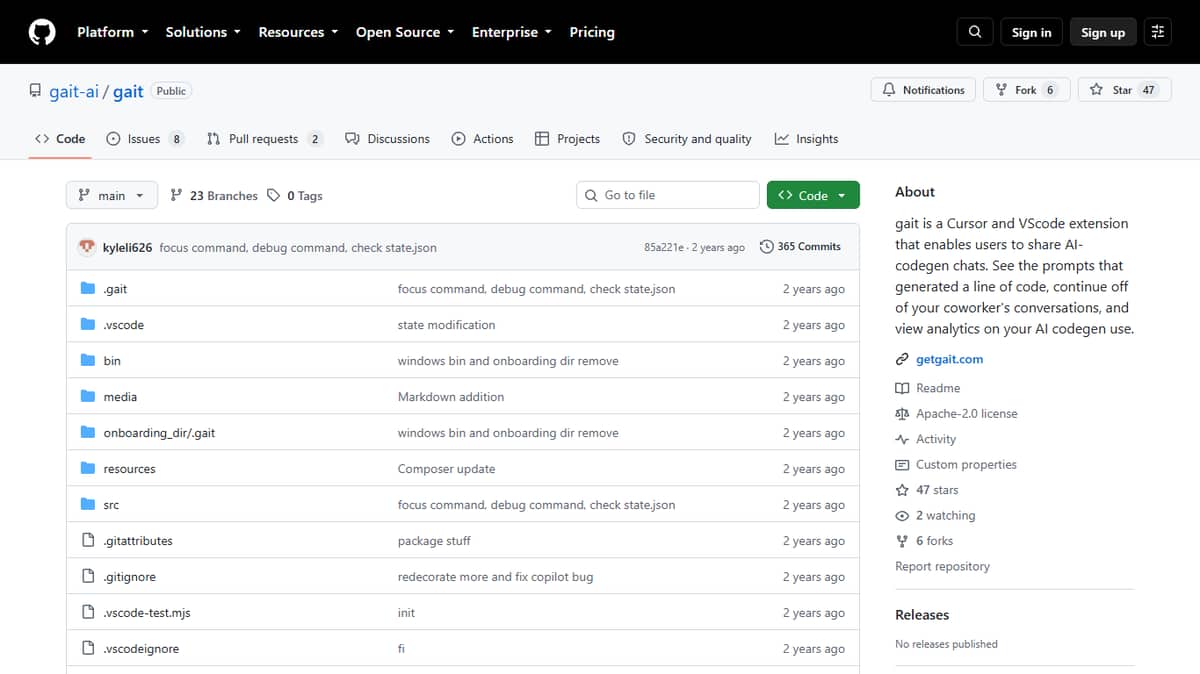Click the kyleli626 avatar image
The image size is (1200, 674).
[x=87, y=247]
